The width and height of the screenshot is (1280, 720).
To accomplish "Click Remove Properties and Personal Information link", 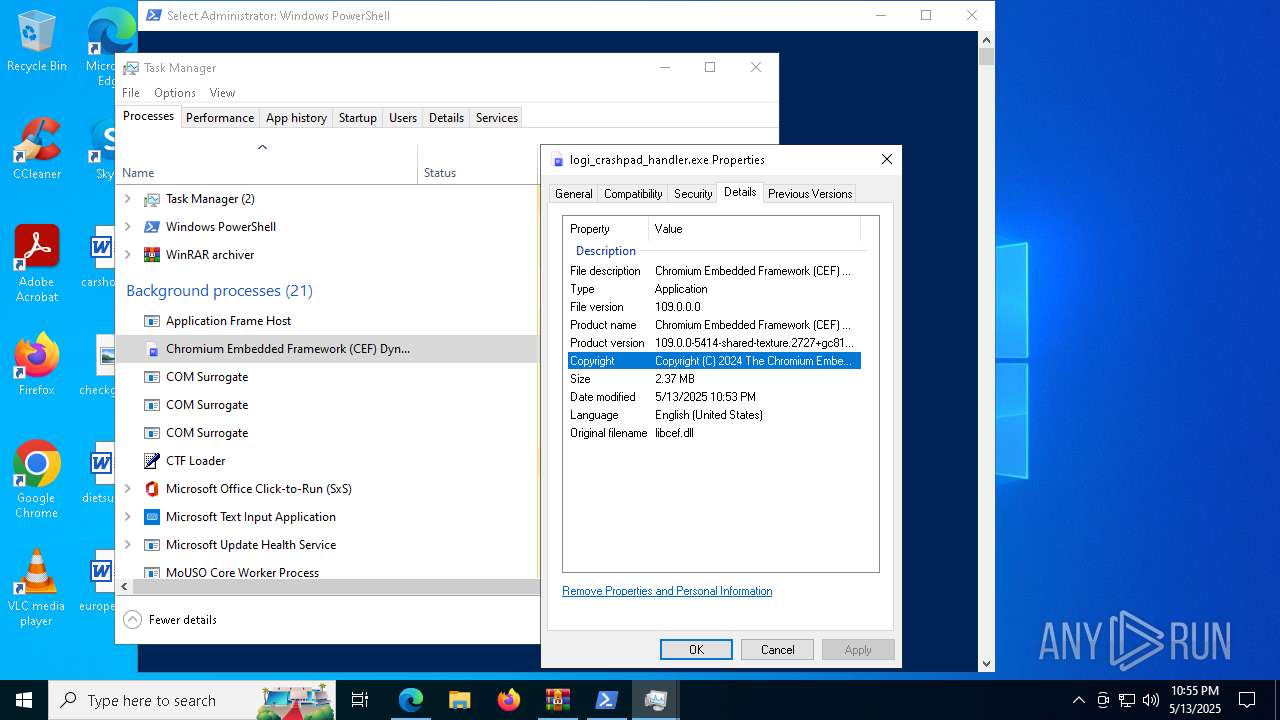I will 667,591.
